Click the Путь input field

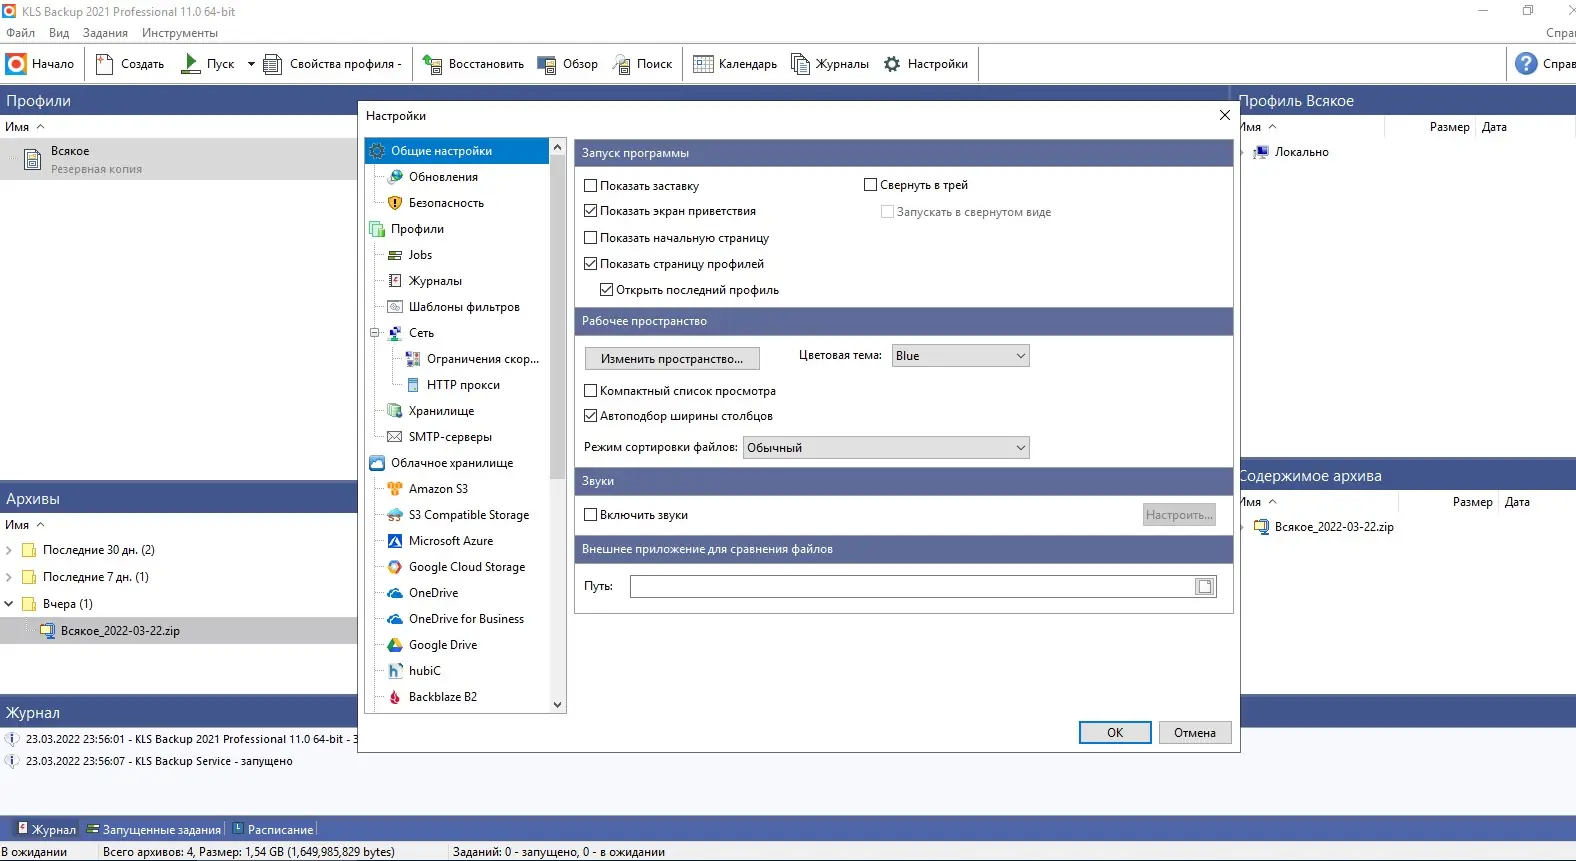click(x=912, y=587)
